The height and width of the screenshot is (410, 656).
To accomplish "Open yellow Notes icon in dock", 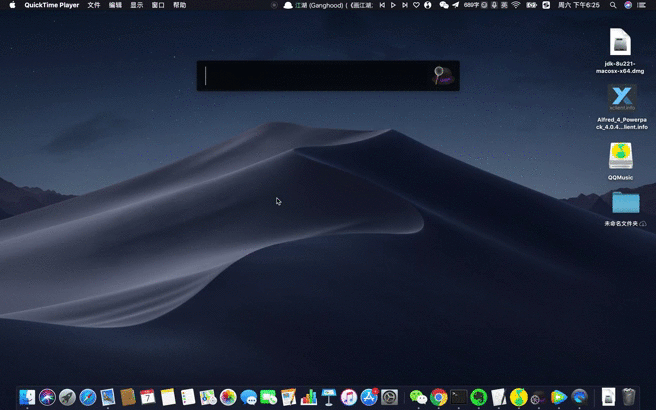I will [168, 397].
